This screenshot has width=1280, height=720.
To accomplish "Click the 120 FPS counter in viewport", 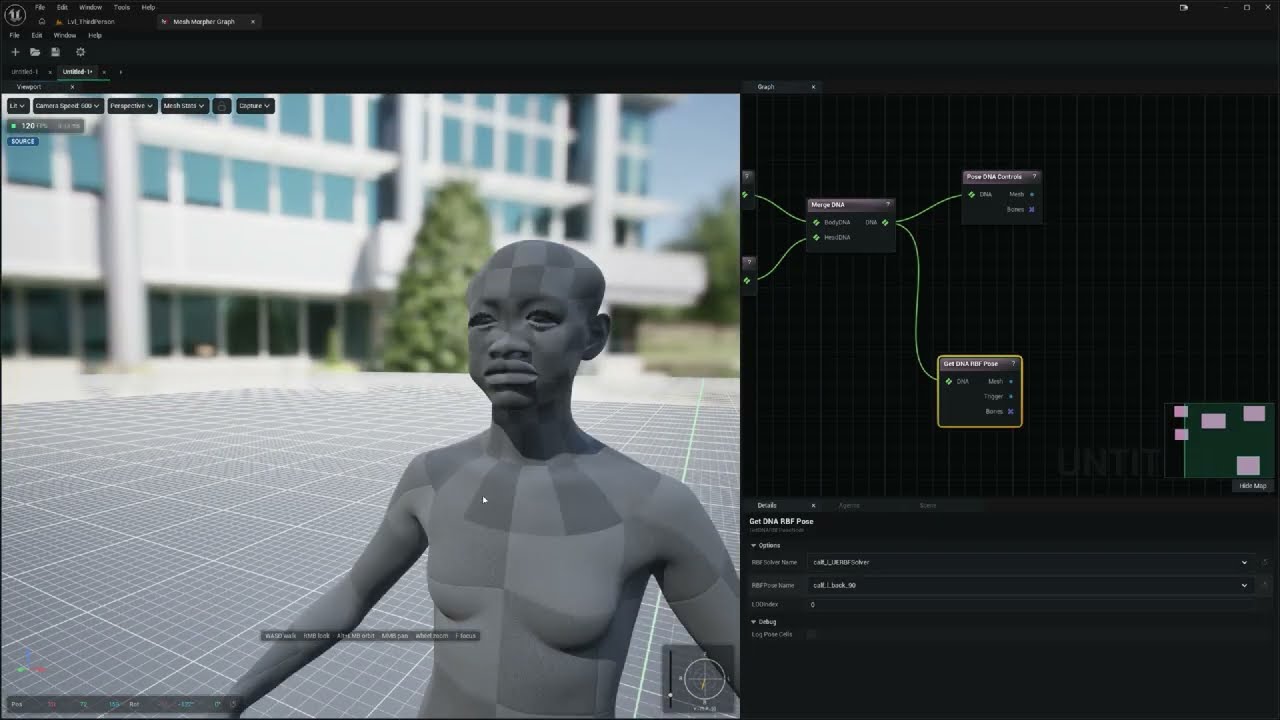I will (29, 126).
